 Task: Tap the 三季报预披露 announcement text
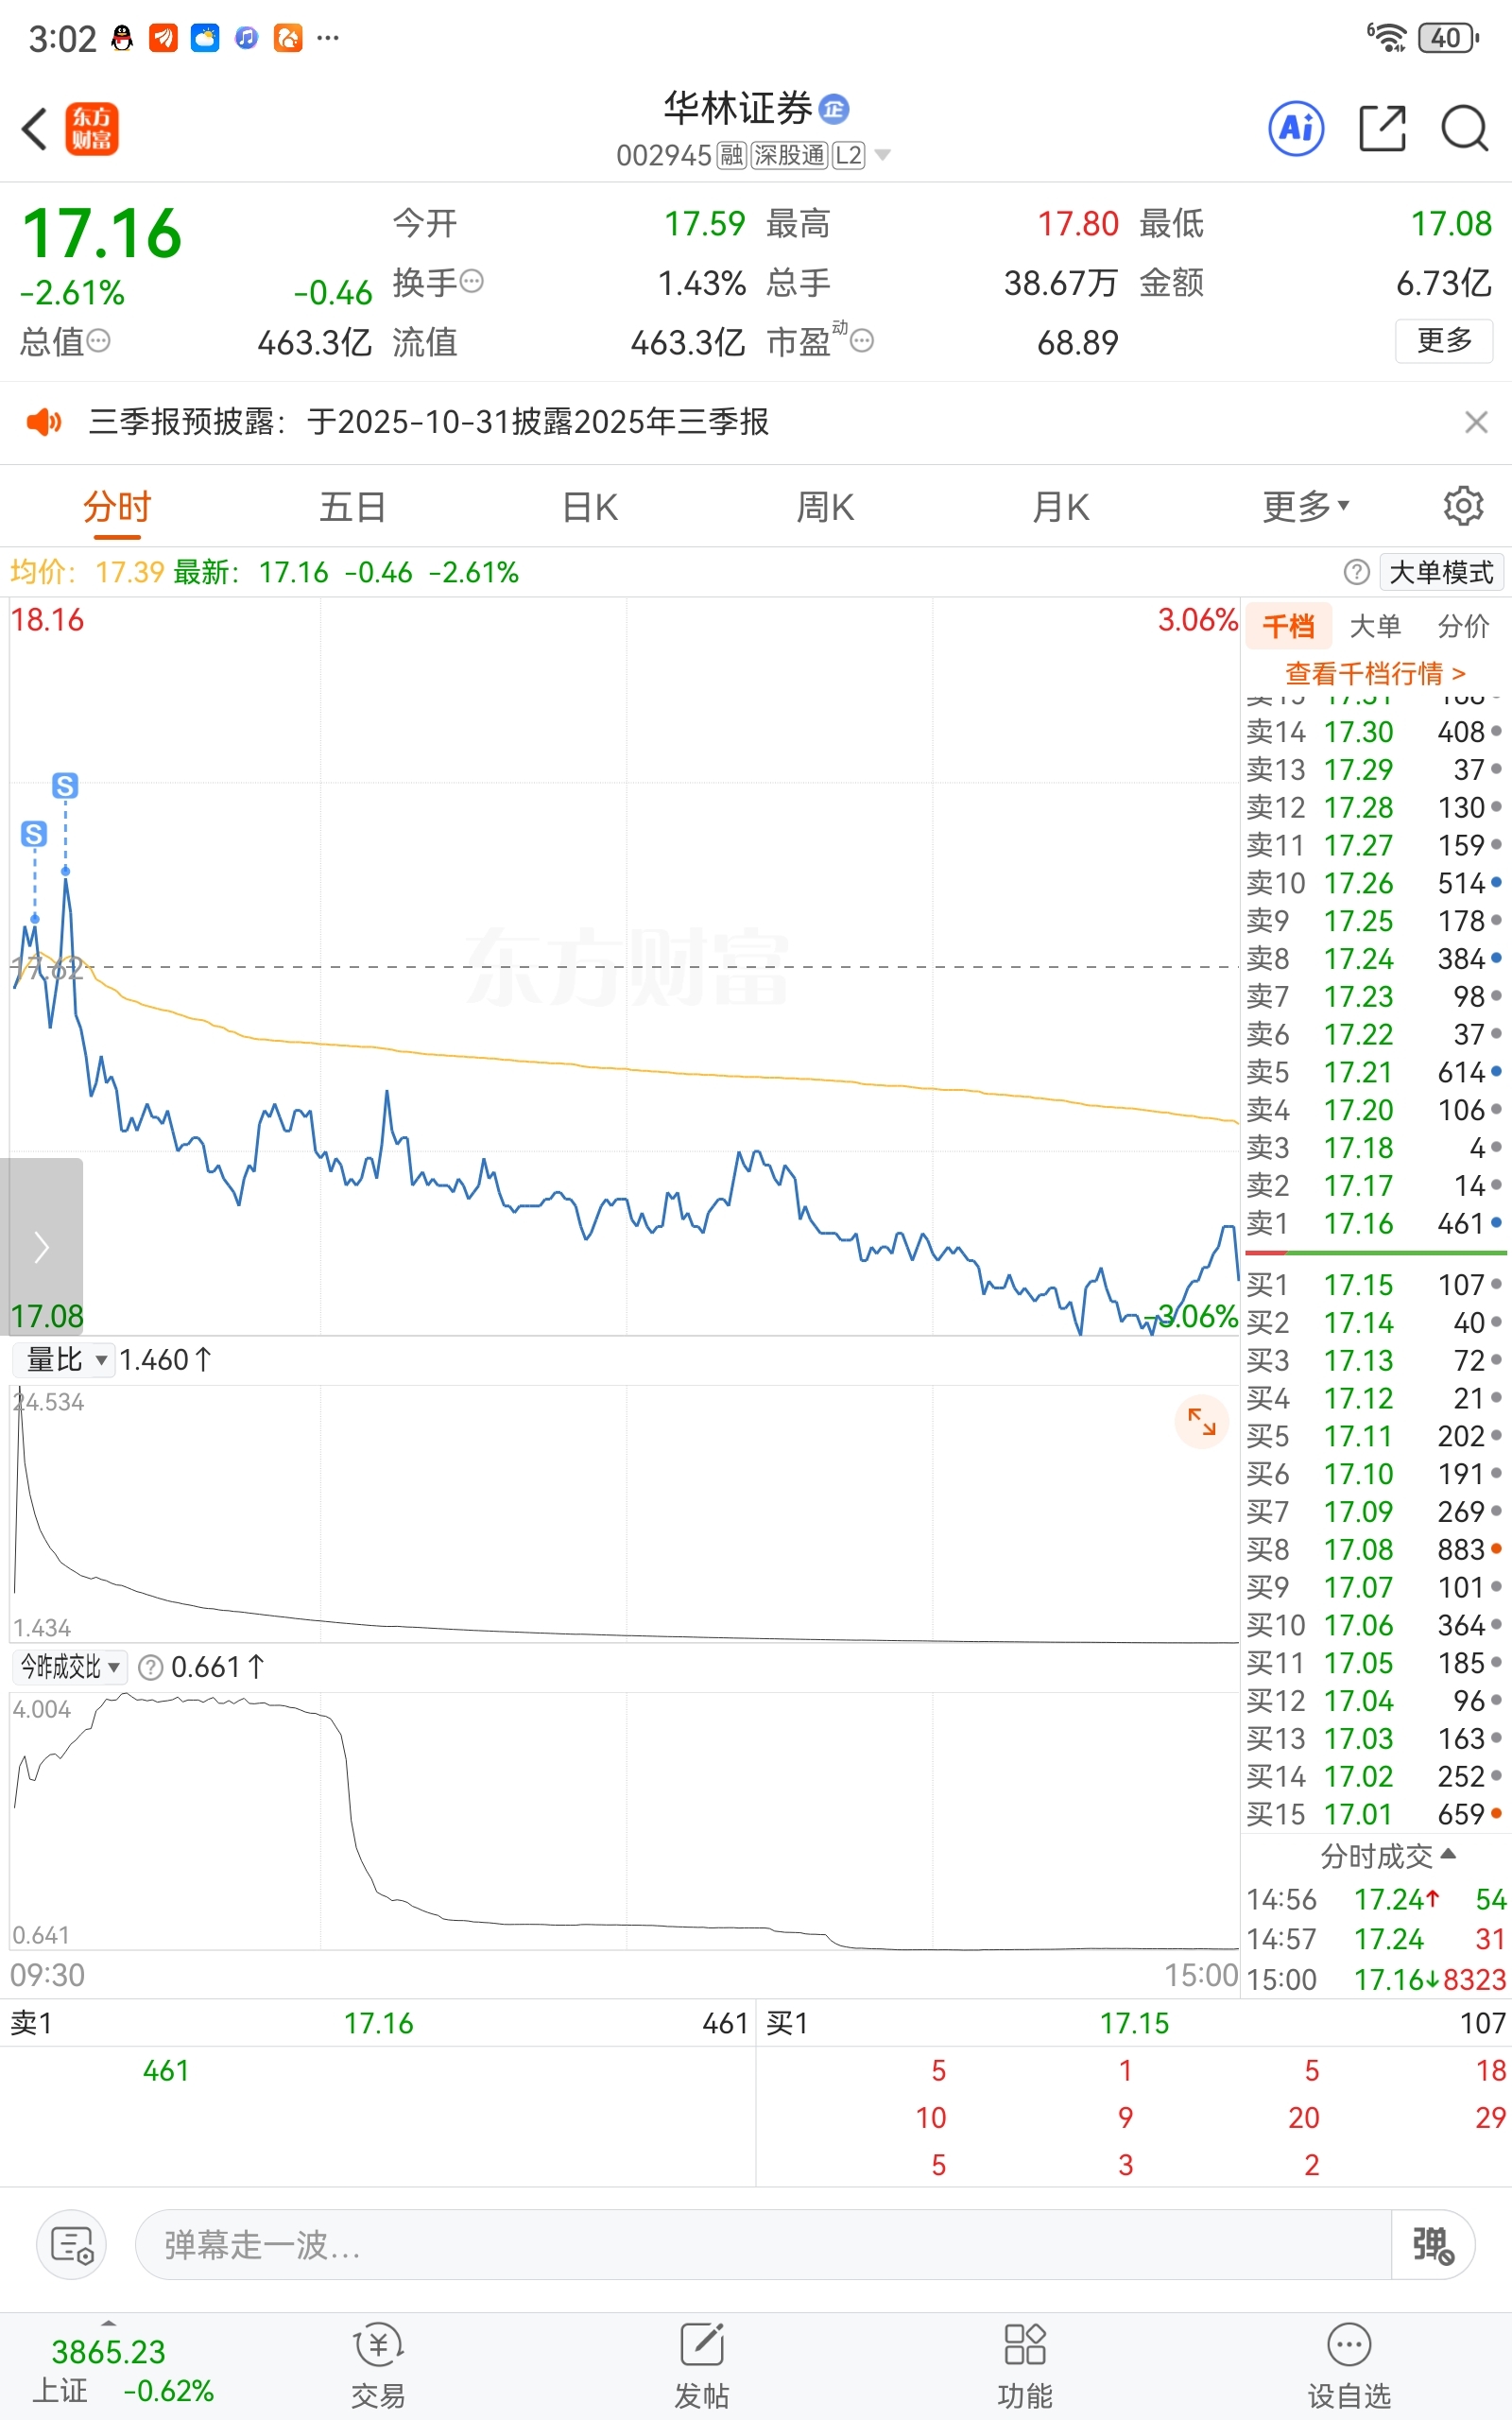(429, 422)
